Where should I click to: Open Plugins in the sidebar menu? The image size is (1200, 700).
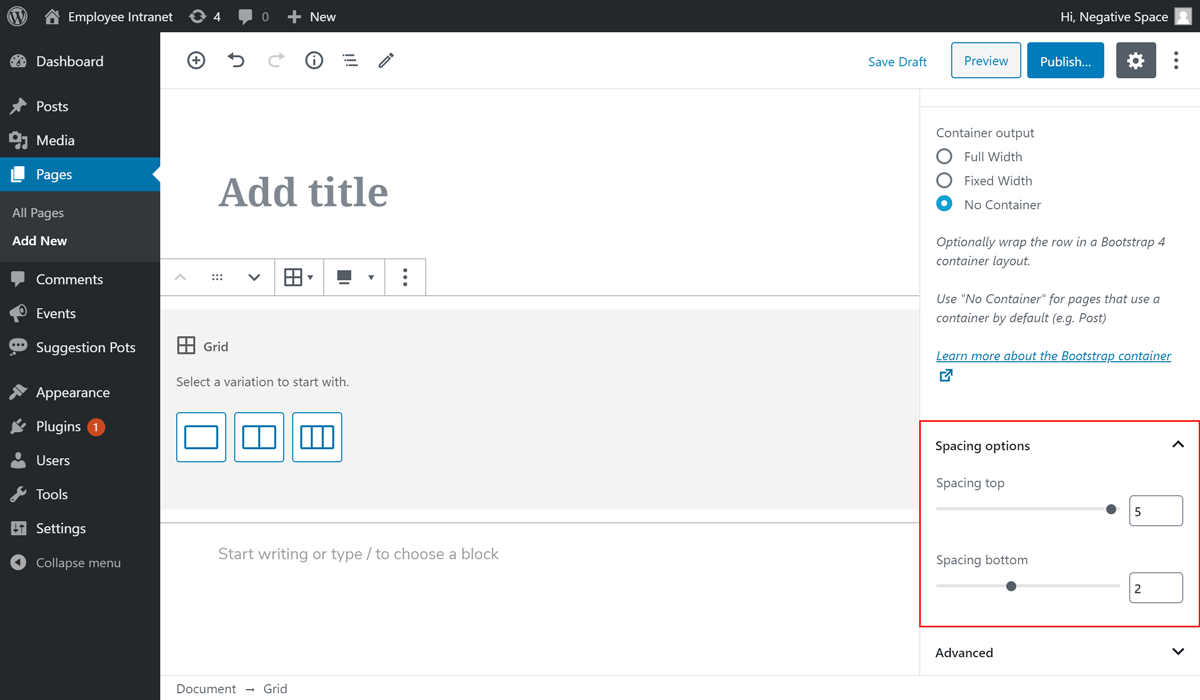pos(58,427)
